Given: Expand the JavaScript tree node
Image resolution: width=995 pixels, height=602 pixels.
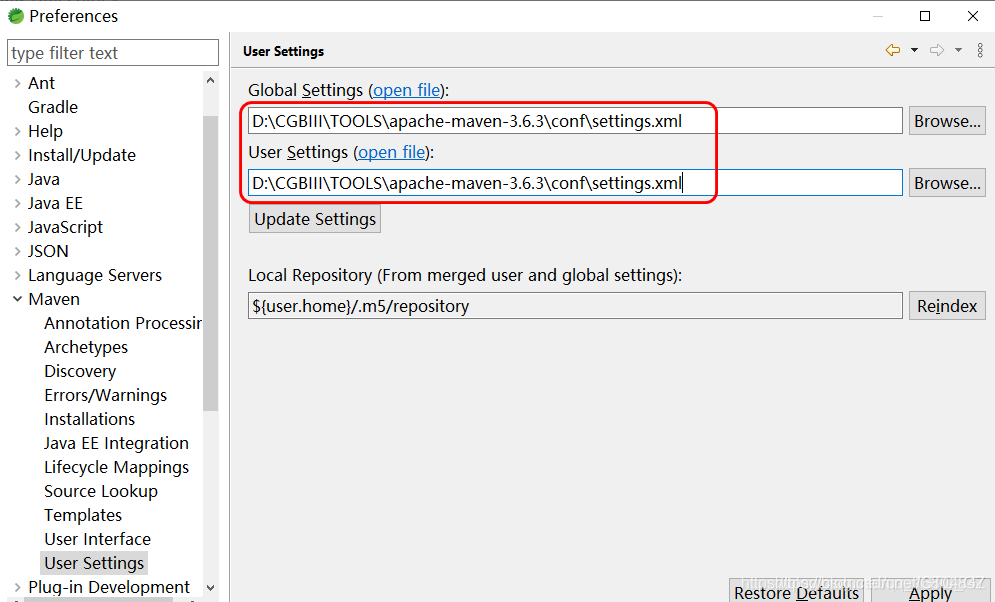Looking at the screenshot, I should click(x=17, y=227).
